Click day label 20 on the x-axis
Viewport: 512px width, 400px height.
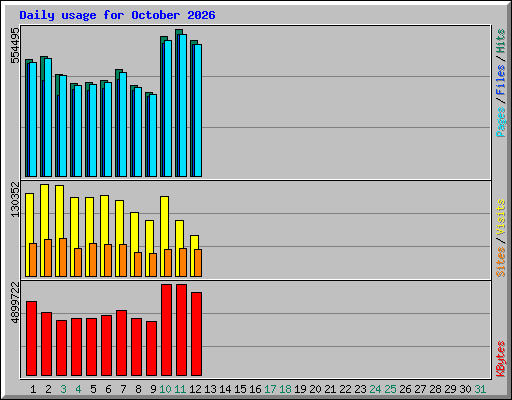(x=315, y=389)
